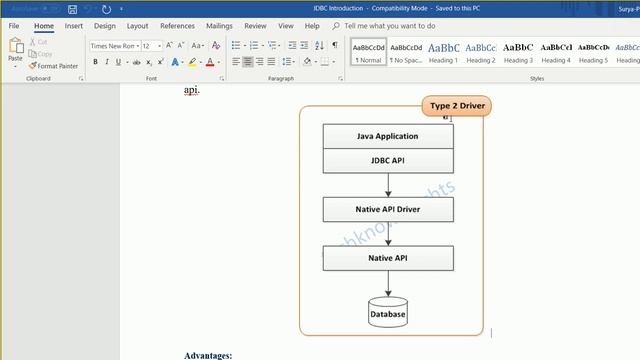Toggle Show paragraph marks

tap(335, 45)
